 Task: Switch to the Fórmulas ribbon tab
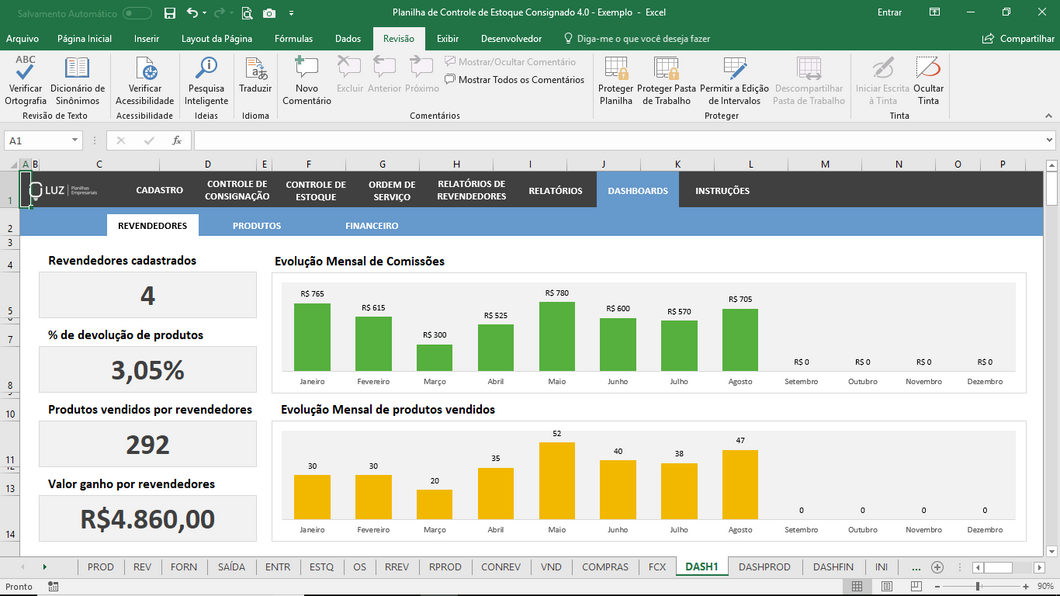coord(293,39)
